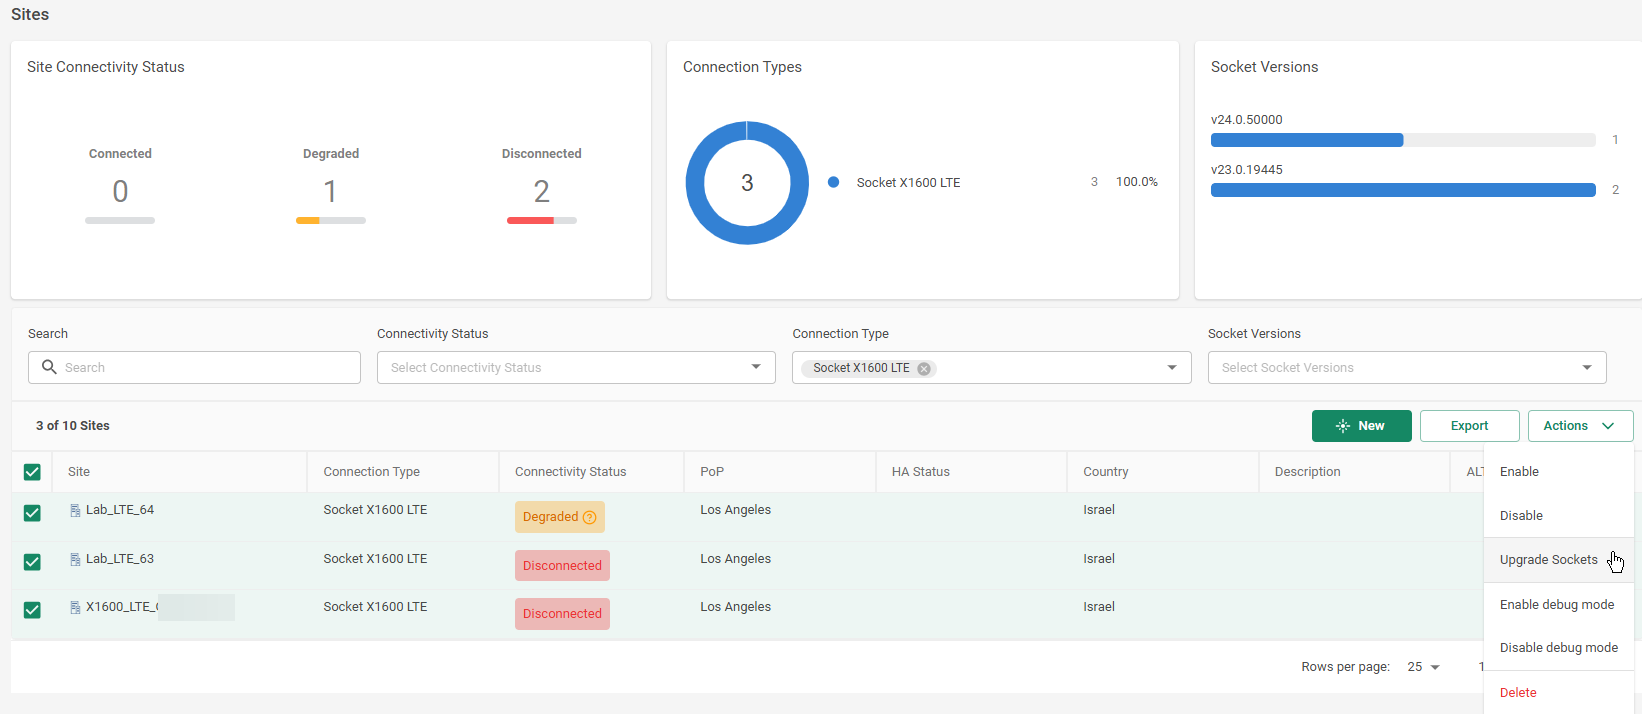The height and width of the screenshot is (714, 1642).
Task: Click the site icon next to Lab_LTE_64
Action: (x=75, y=510)
